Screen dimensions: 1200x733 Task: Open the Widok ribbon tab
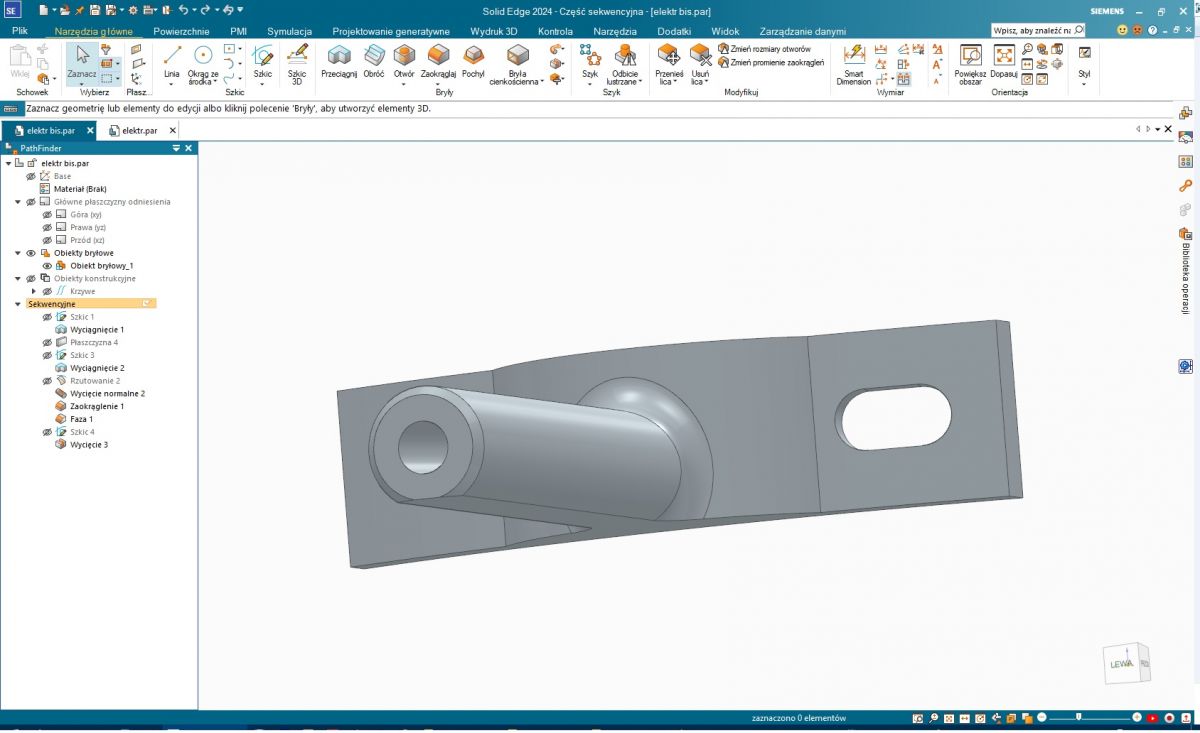coord(725,31)
